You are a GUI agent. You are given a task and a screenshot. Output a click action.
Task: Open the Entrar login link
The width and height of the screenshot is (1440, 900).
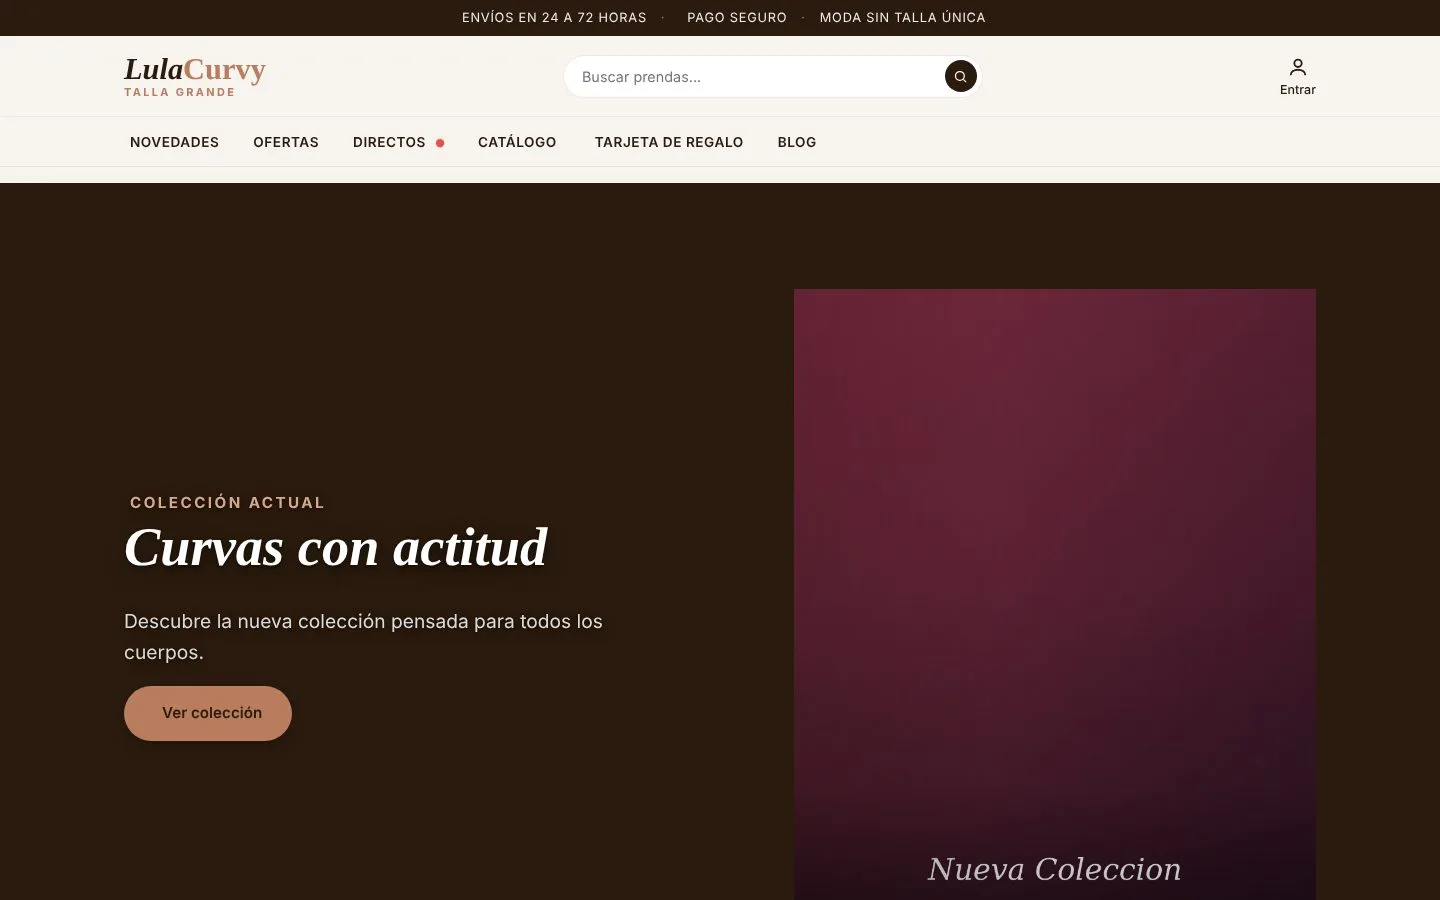click(x=1297, y=77)
